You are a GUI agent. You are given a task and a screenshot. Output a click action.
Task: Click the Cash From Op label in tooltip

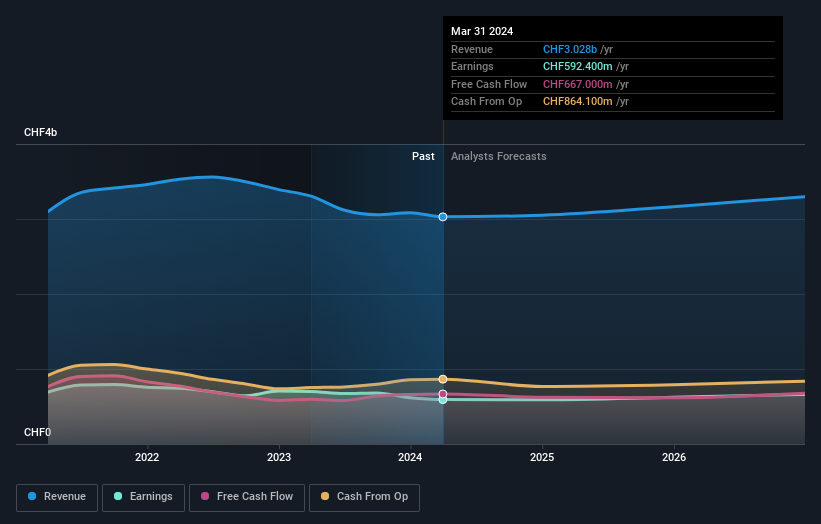(486, 102)
